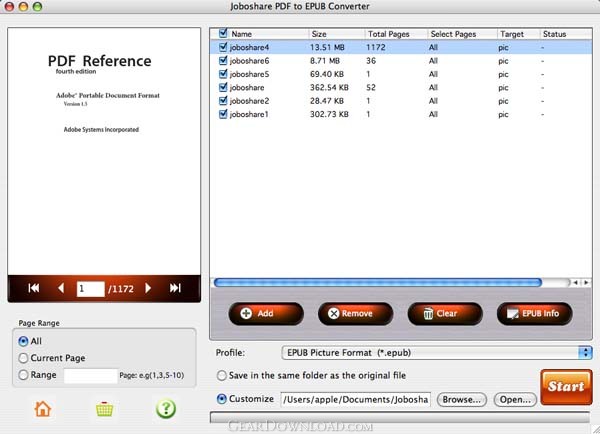The height and width of the screenshot is (434, 600).
Task: Go to first page of preview
Action: point(34,288)
